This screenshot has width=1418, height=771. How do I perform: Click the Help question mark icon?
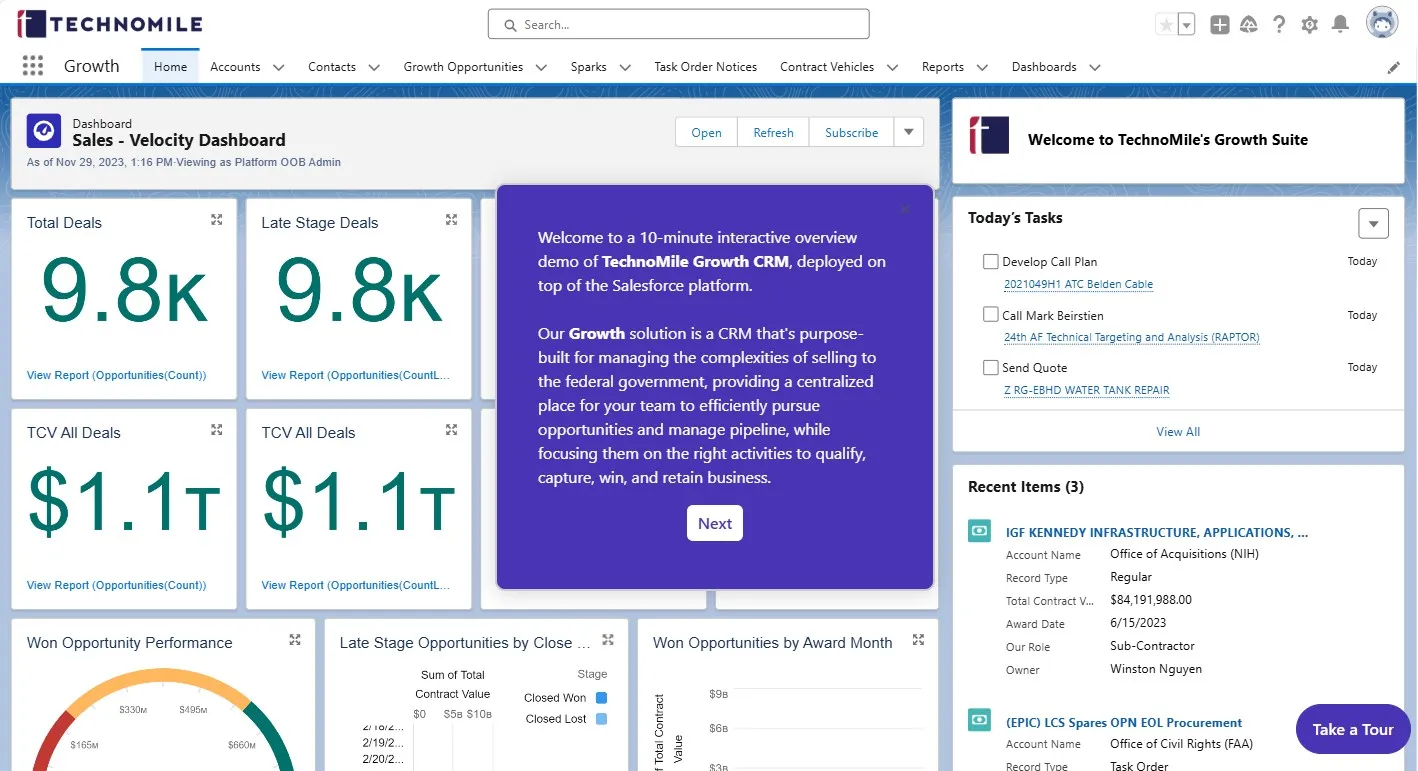coord(1279,25)
